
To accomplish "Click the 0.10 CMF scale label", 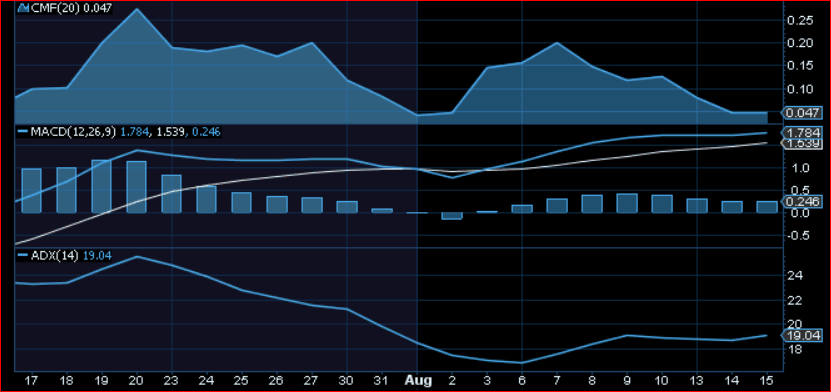I will (800, 88).
